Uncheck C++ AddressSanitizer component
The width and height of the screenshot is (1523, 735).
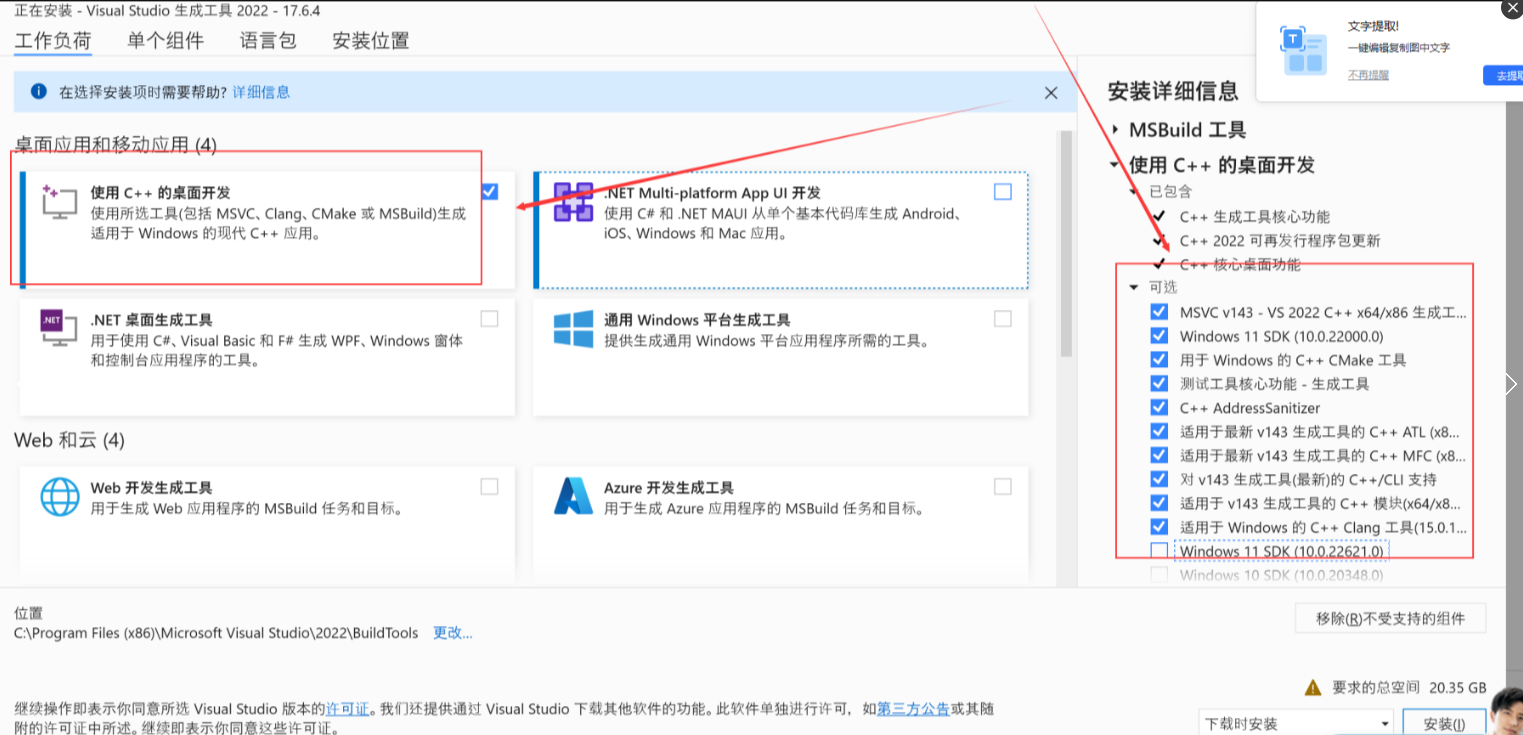[1159, 407]
